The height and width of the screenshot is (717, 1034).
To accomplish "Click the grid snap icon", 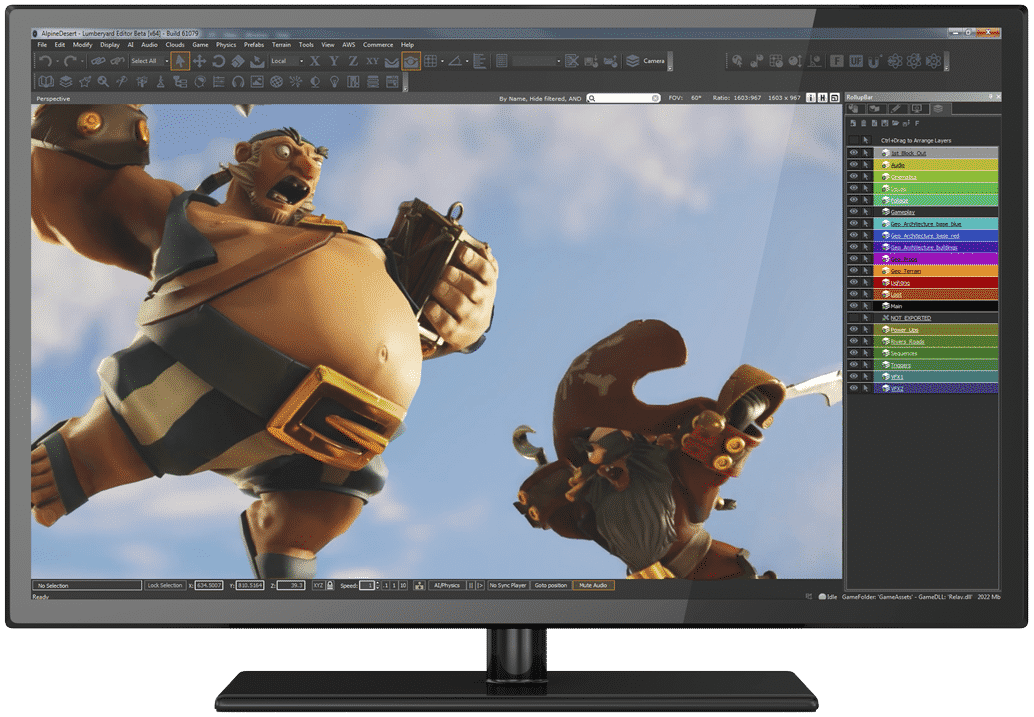I will click(x=431, y=61).
